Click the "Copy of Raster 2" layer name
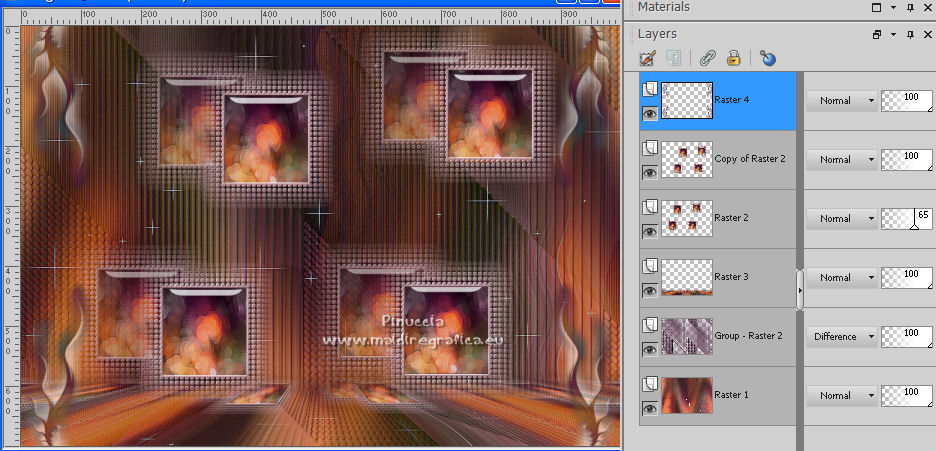This screenshot has height=451, width=936. [750, 159]
